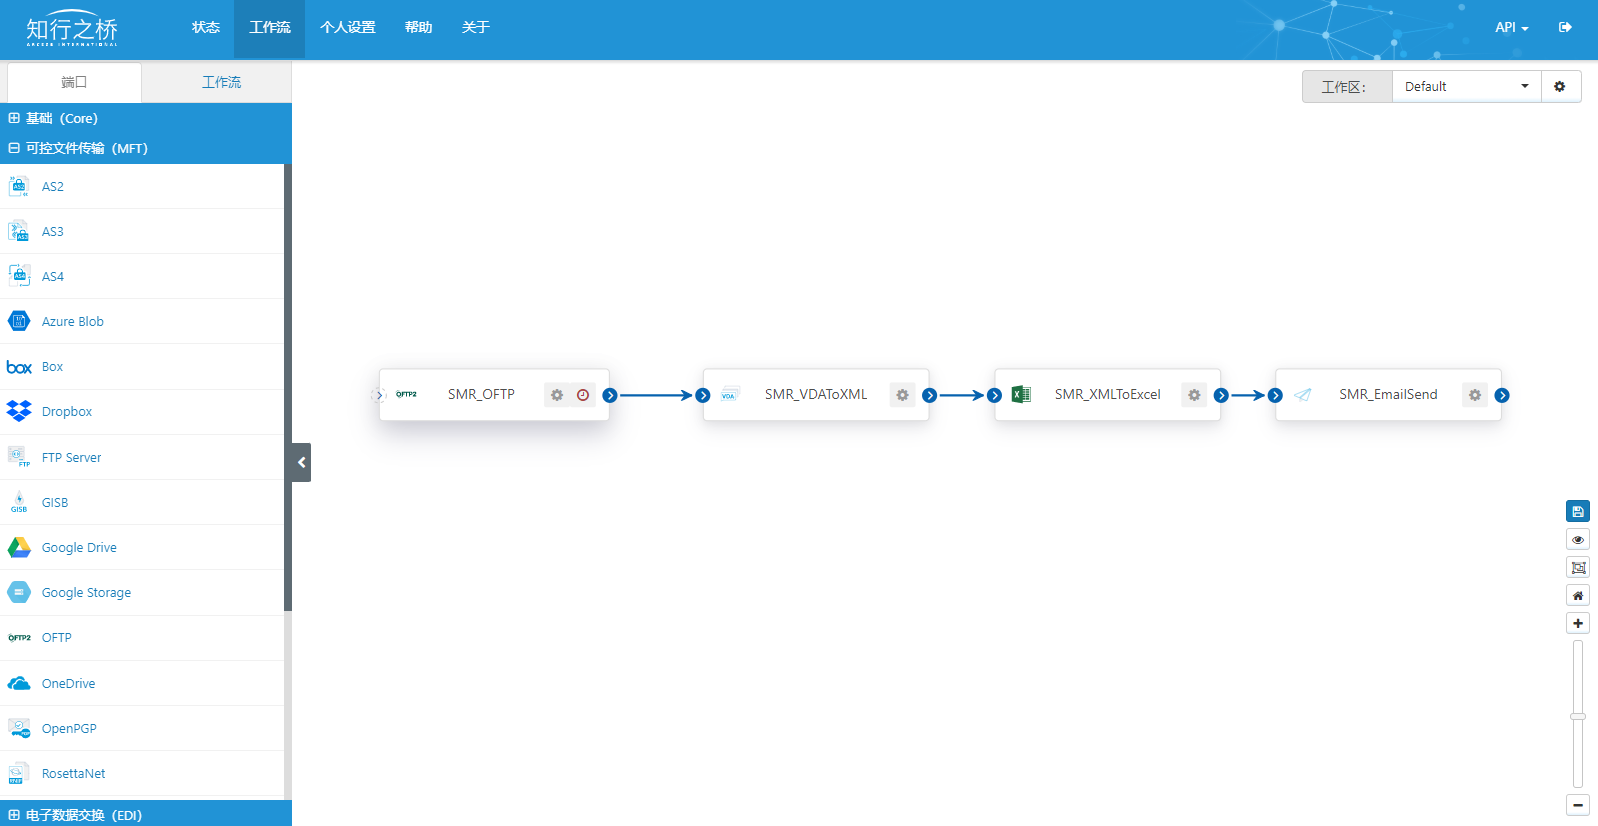Click the Azure Blob list label
This screenshot has height=826, width=1598.
[x=73, y=321]
